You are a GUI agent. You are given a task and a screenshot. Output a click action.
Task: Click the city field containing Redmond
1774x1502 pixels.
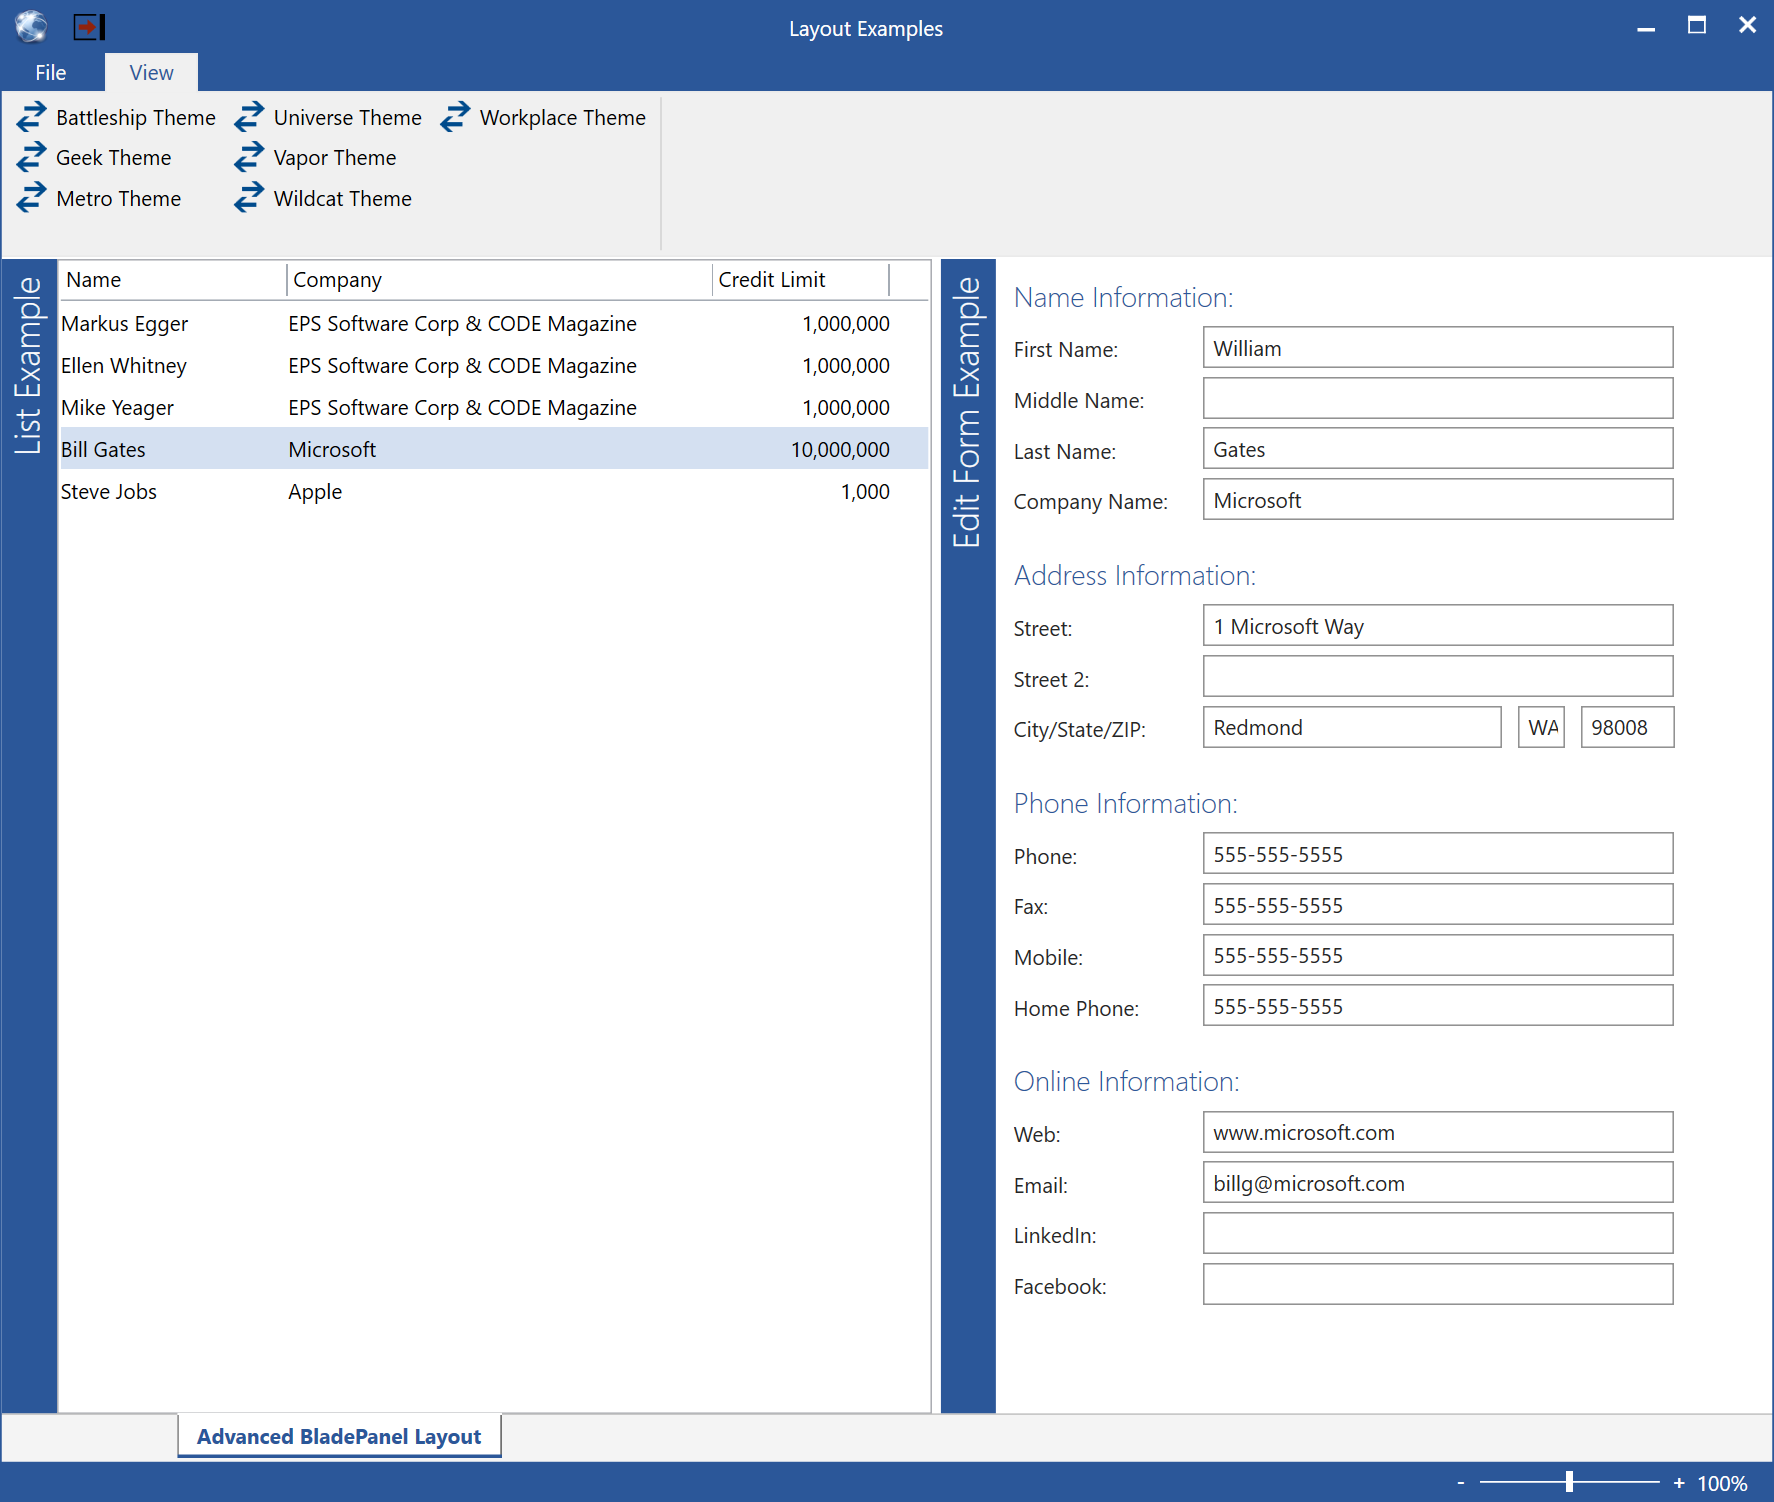1351,727
